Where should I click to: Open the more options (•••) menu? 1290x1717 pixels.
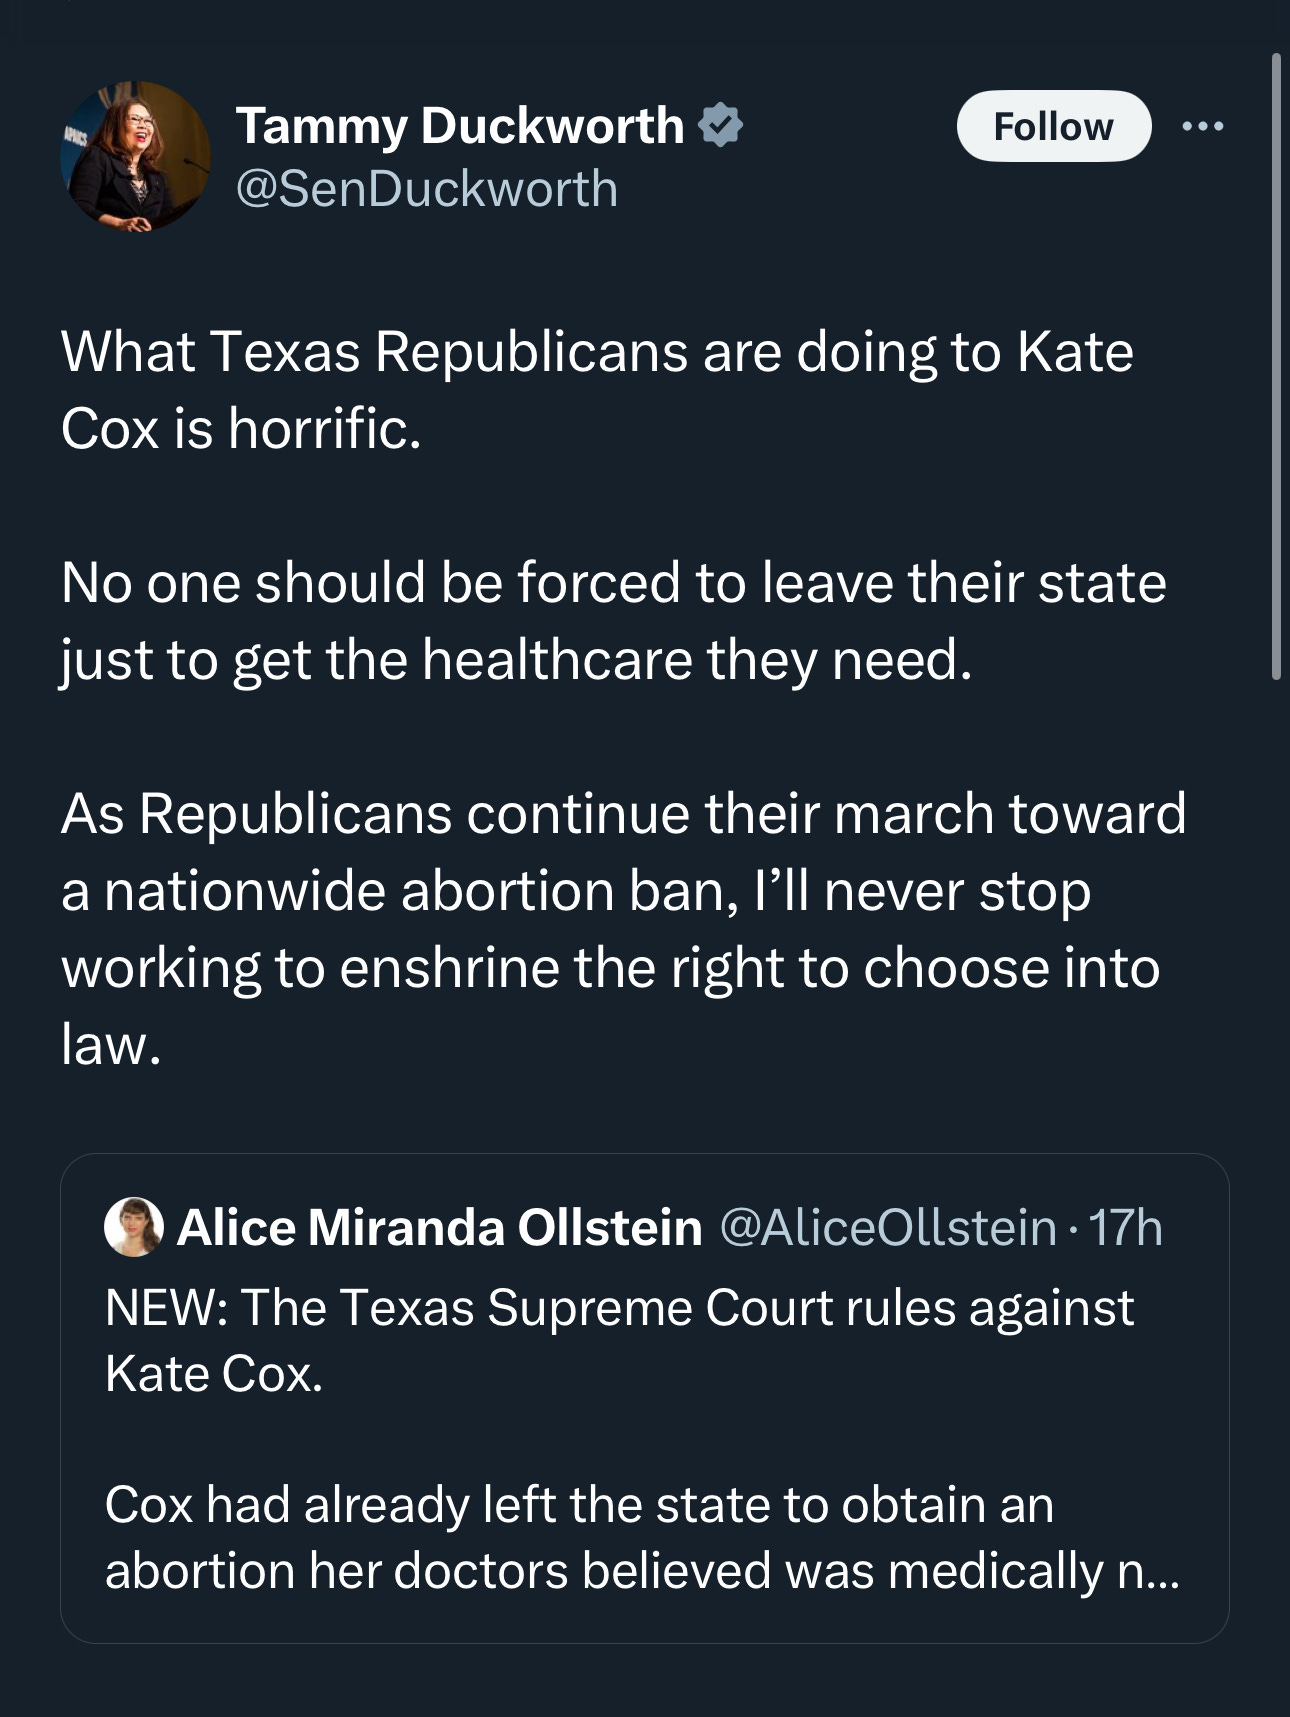[1205, 126]
